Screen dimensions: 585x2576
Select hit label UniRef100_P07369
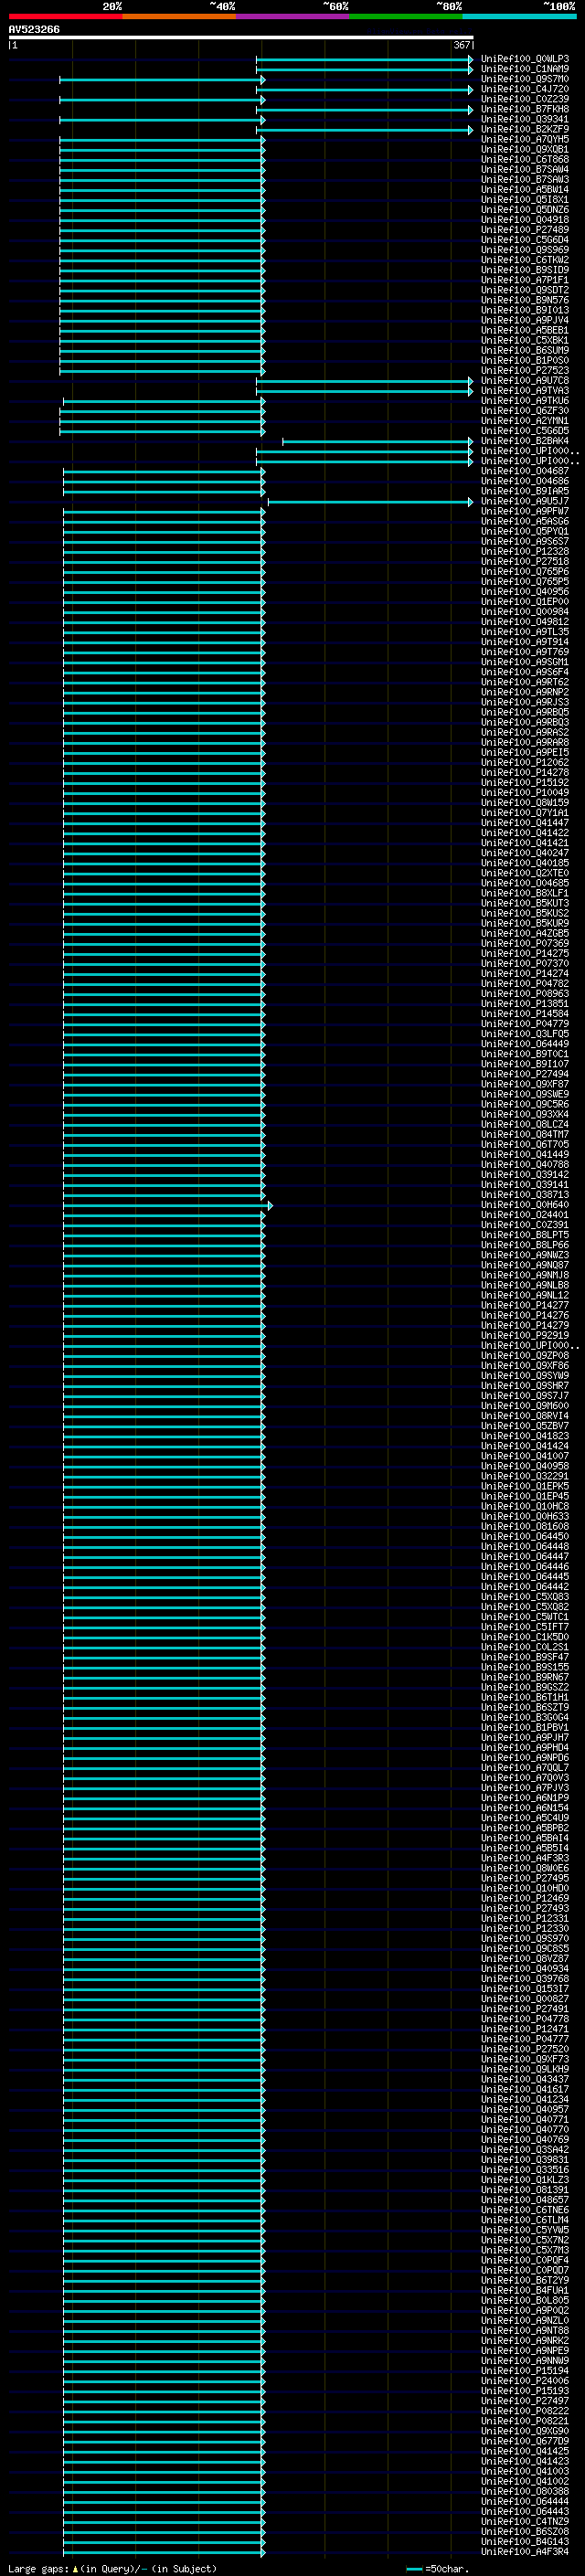[x=524, y=944]
